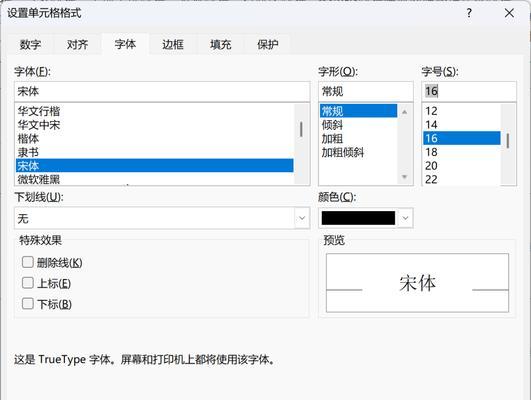Screen dimensions: 531x400
Task: Select 微软雅黑 in font list
Action: click(155, 179)
